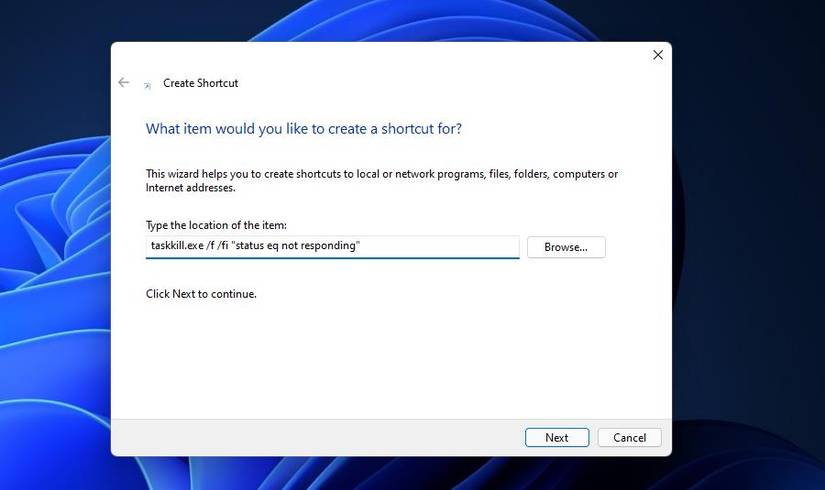Viewport: 825px width, 490px height.
Task: Click the item location text field
Action: pyautogui.click(x=333, y=247)
